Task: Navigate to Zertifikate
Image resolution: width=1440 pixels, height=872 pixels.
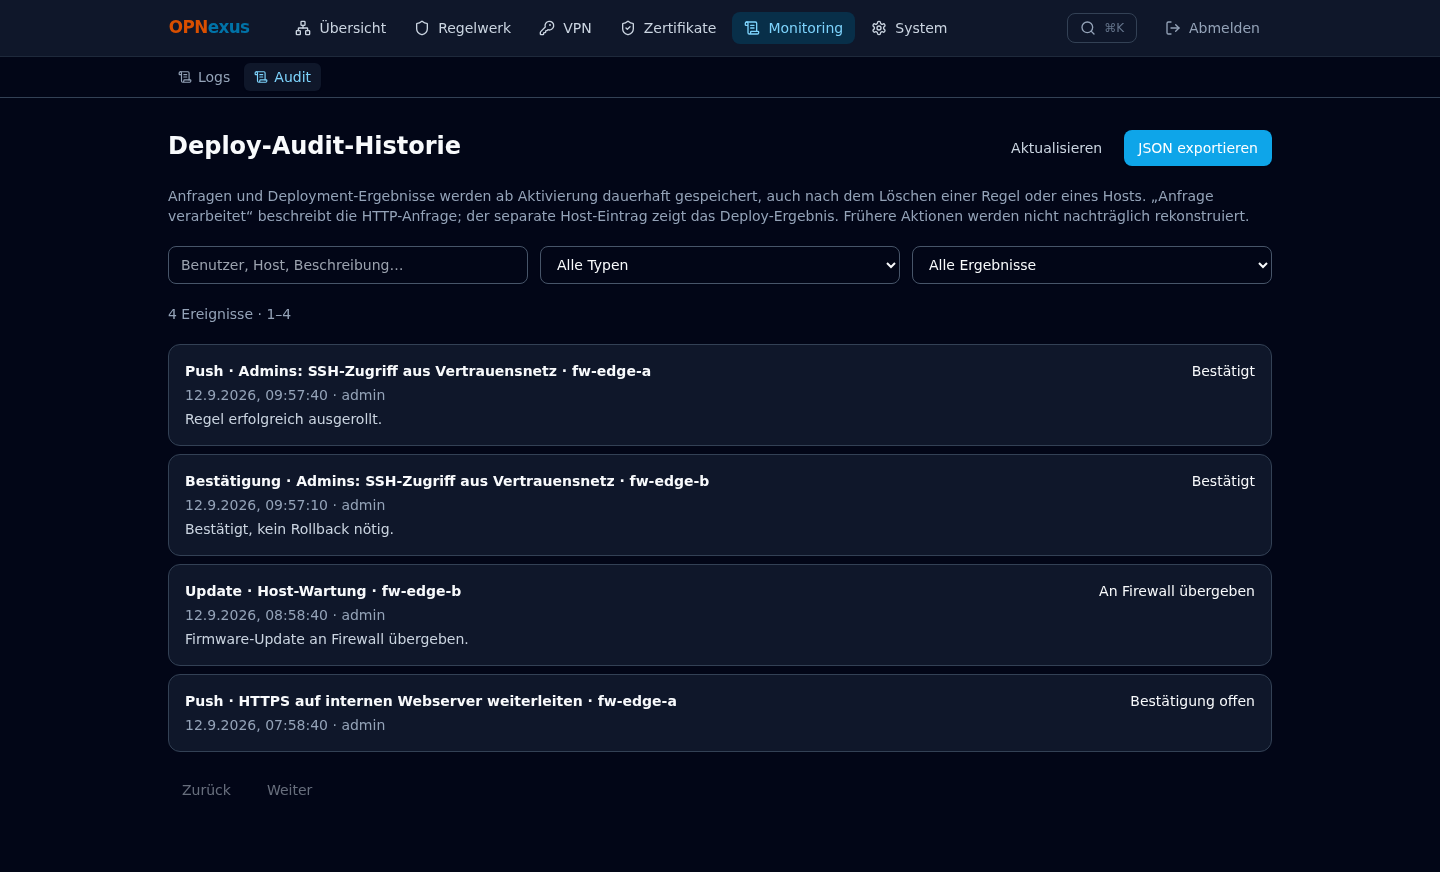Action: 668,28
